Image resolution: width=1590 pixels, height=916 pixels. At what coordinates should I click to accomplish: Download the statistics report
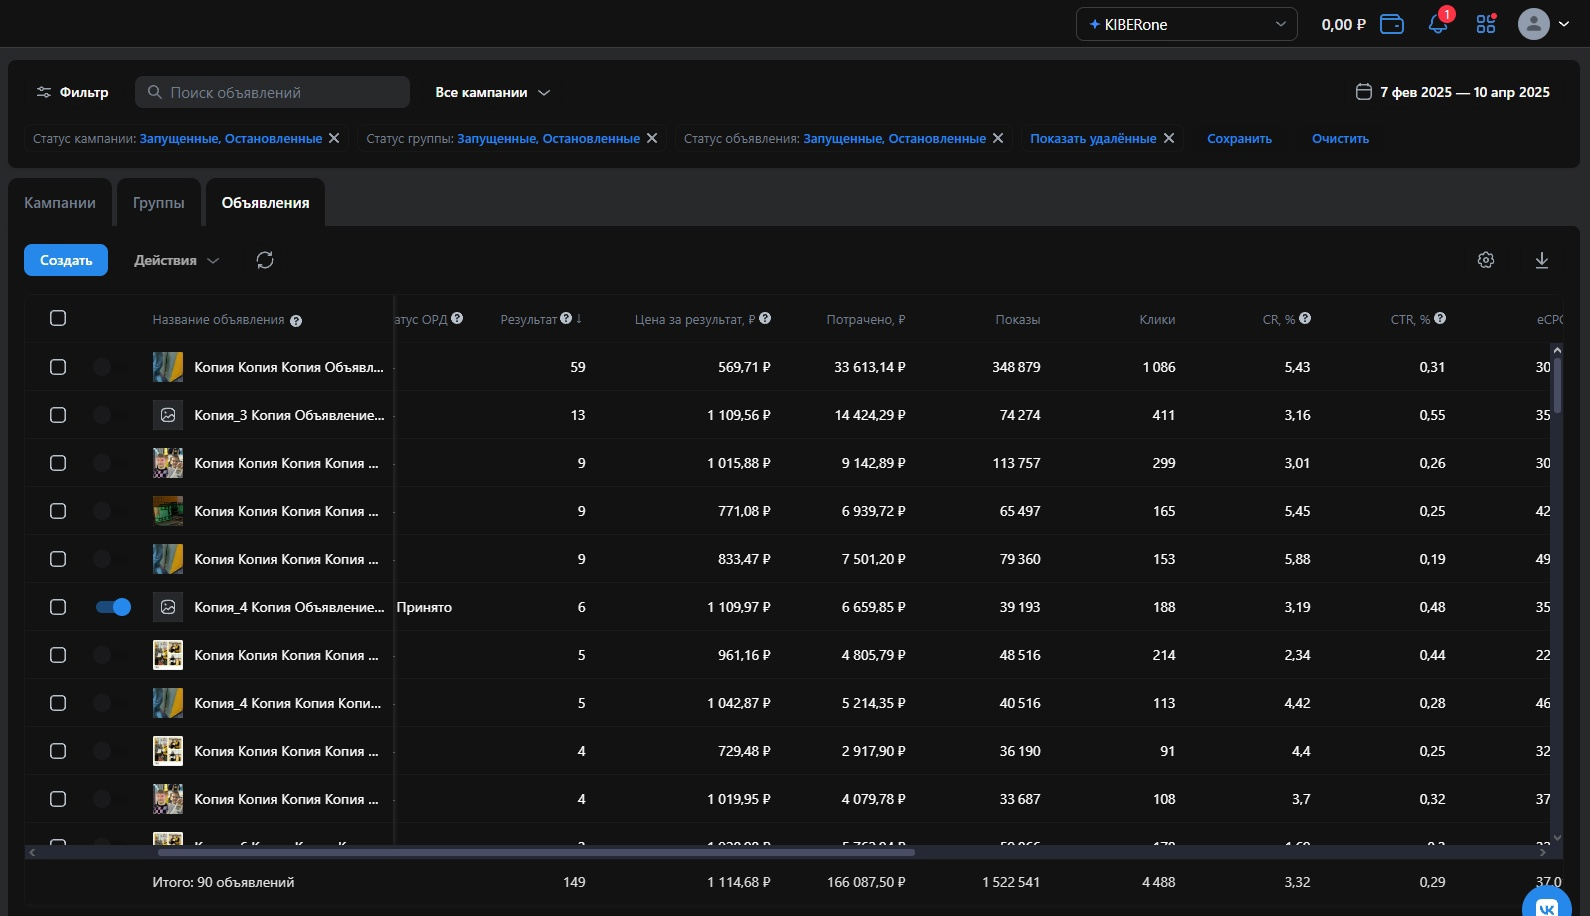tap(1542, 260)
